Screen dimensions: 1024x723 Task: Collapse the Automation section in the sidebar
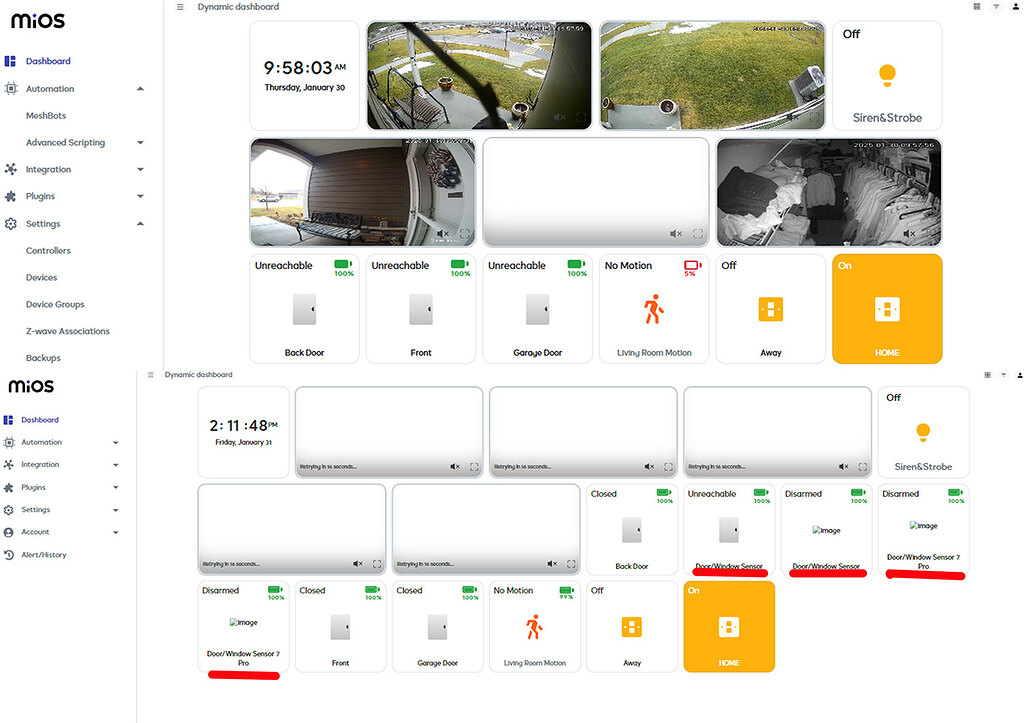tap(140, 88)
